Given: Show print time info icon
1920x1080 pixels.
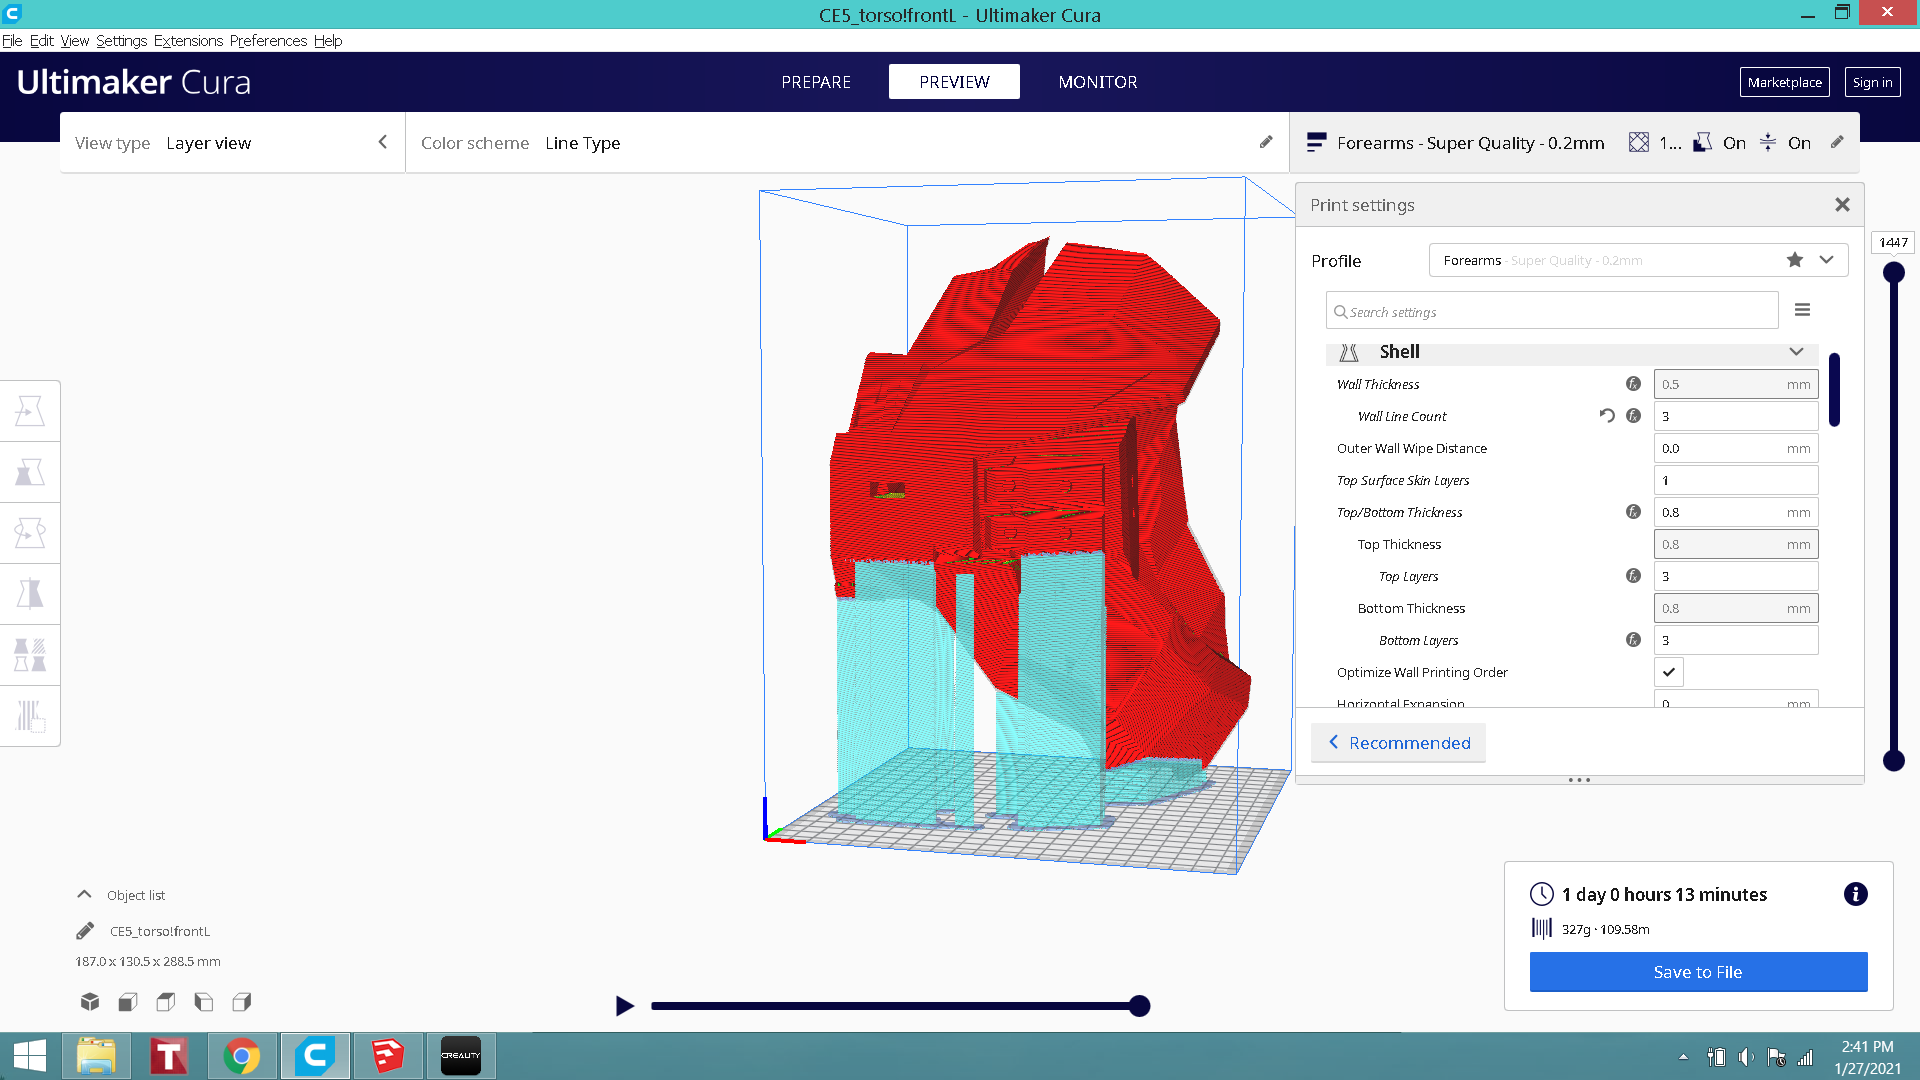Looking at the screenshot, I should tap(1855, 894).
